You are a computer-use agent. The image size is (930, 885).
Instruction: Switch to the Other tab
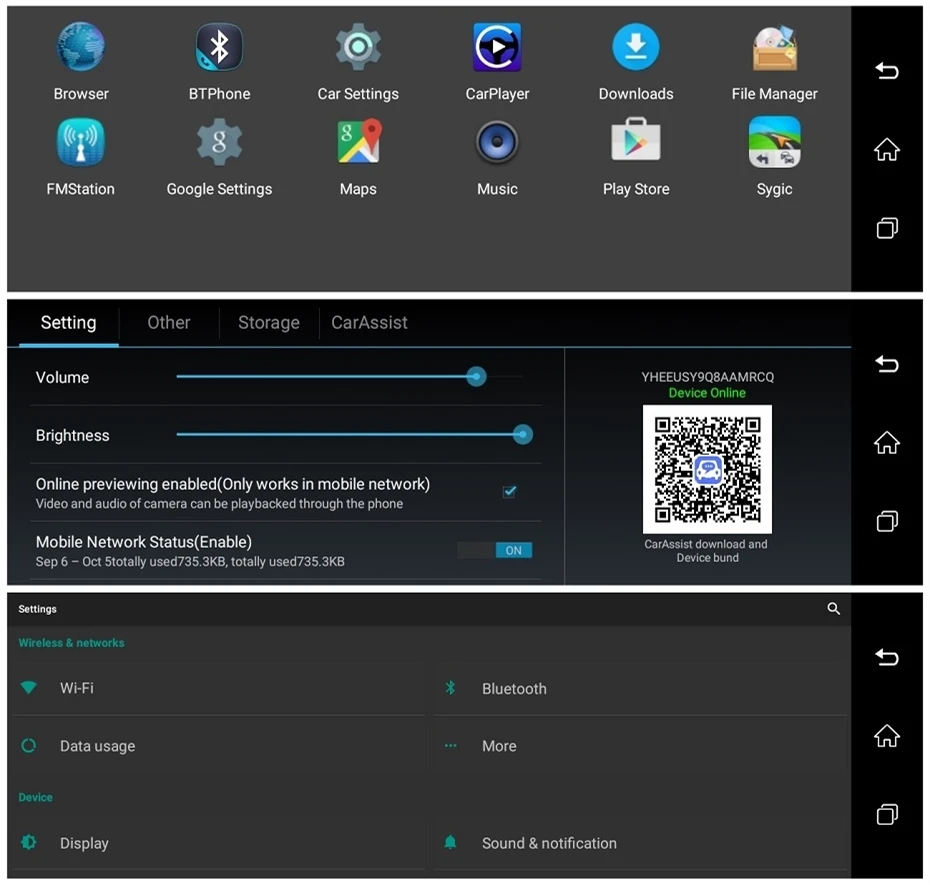coord(168,323)
